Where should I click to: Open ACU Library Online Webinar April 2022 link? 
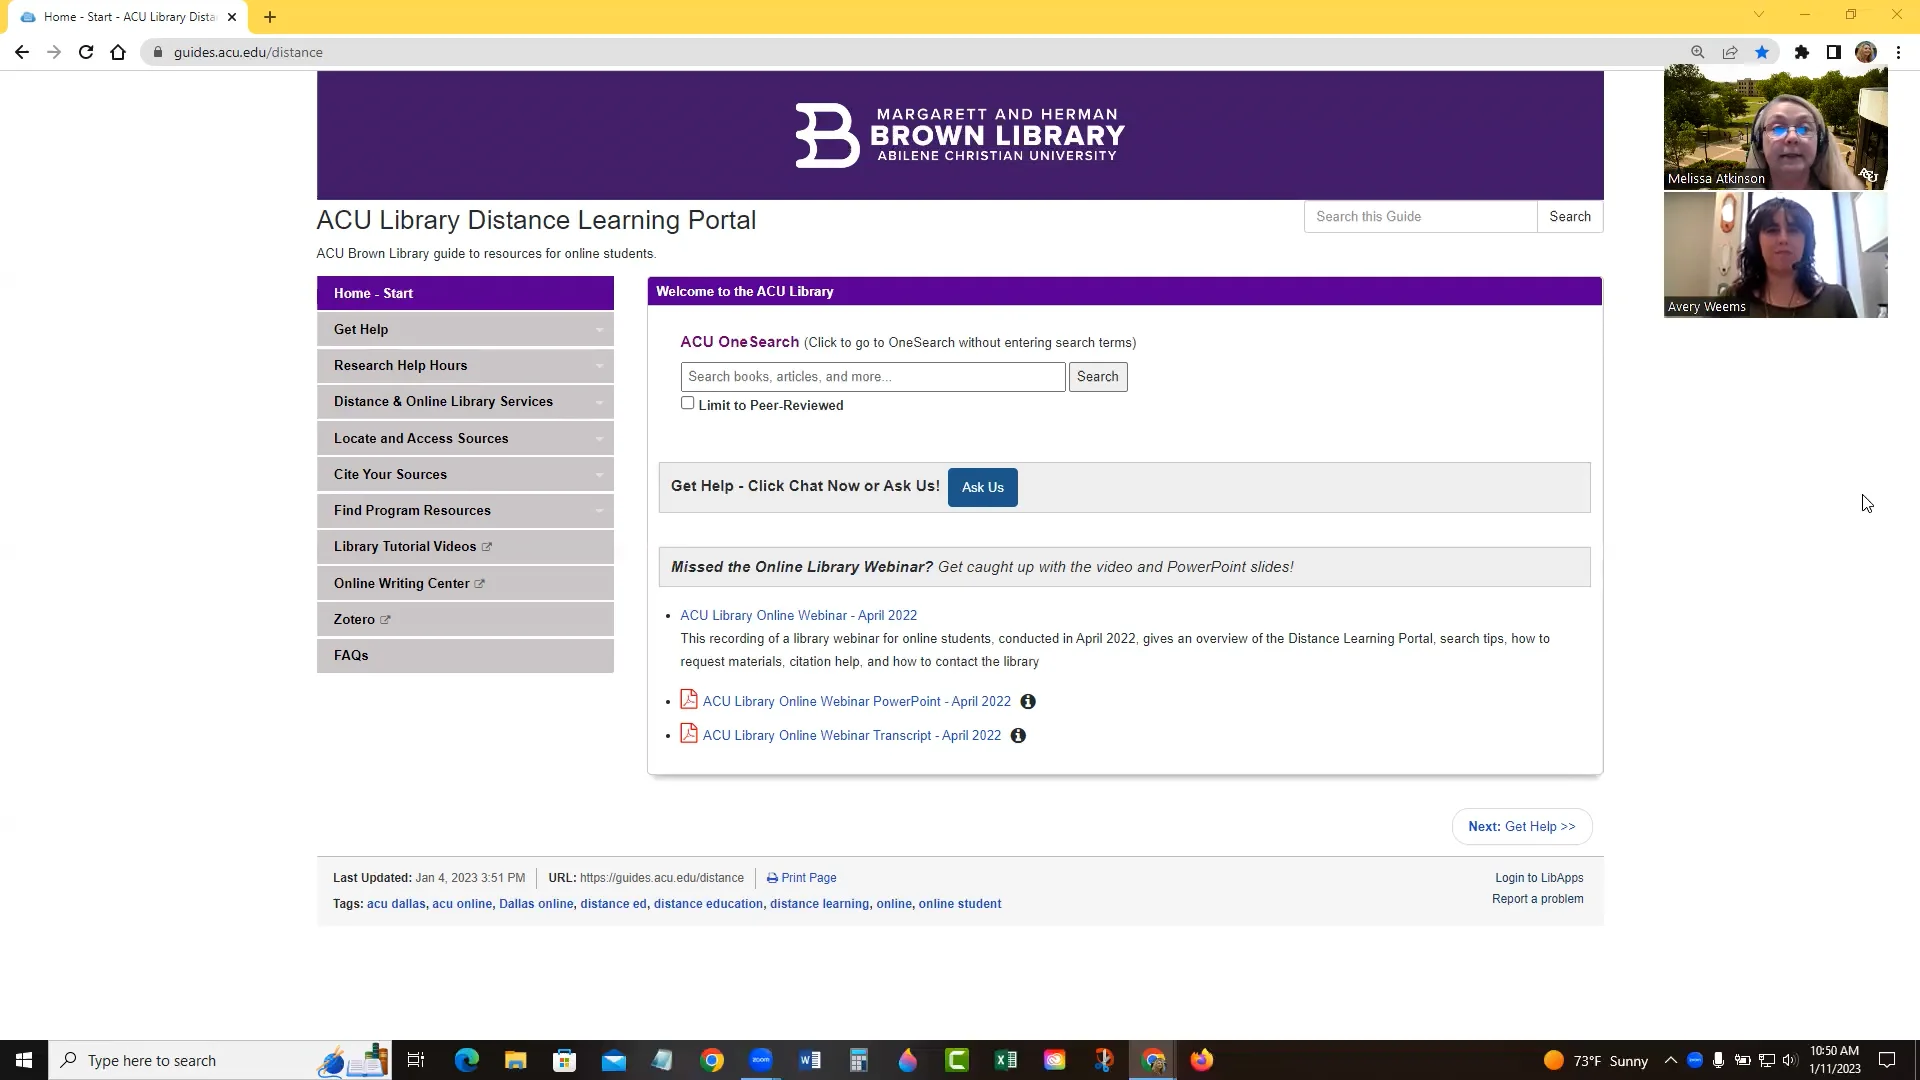coord(798,616)
